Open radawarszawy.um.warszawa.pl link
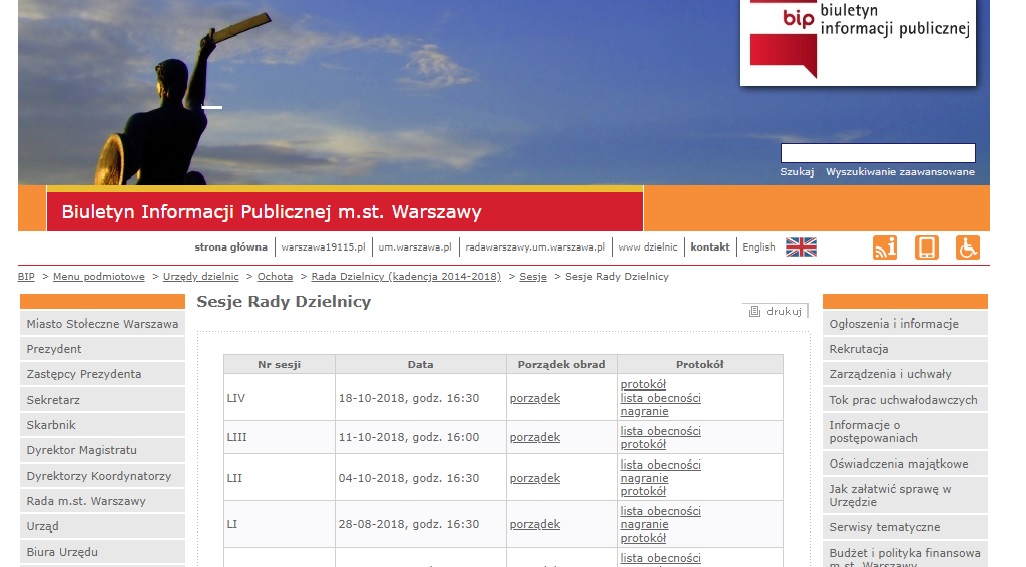Screen dimensions: 1026x567 point(535,247)
